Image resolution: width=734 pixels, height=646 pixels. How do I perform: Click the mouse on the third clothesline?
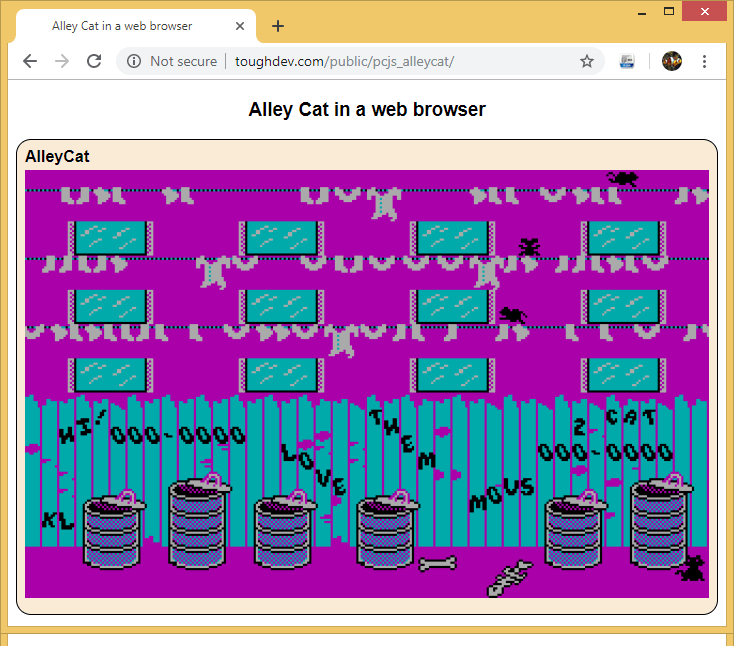click(x=513, y=315)
